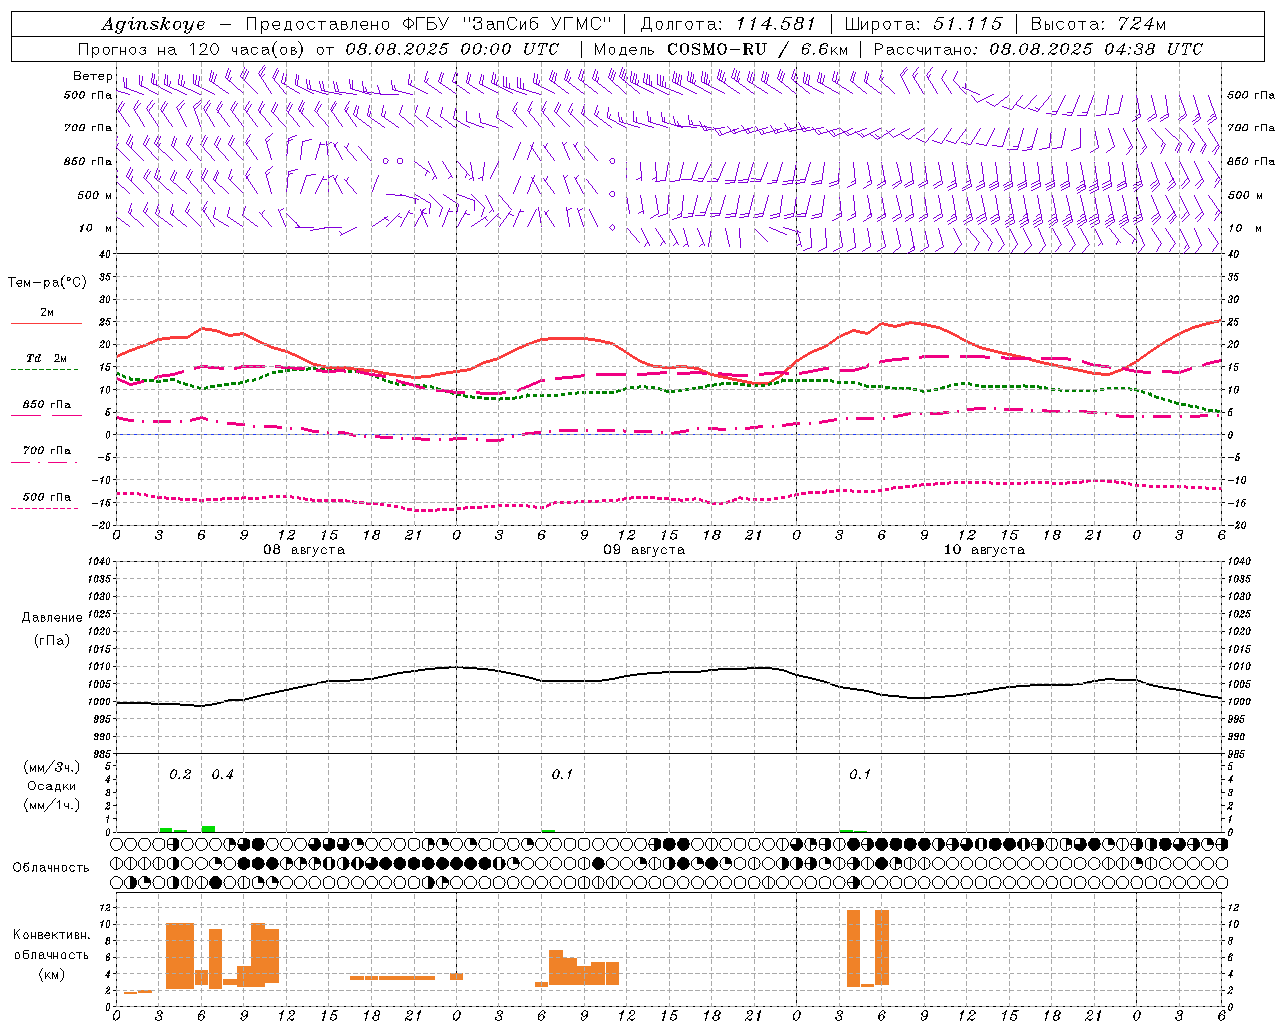Click the "0.1" precipitation value above 10 августа

pos(860,775)
